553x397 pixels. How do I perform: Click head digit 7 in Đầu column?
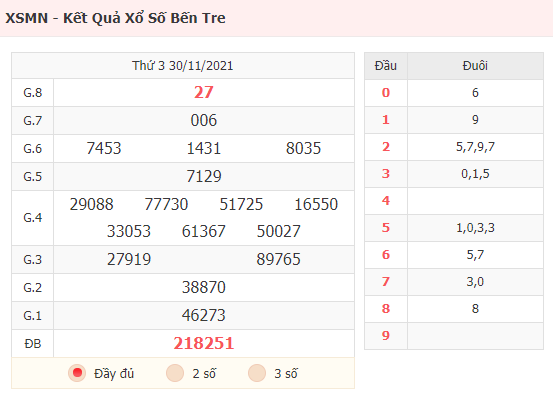tap(386, 281)
